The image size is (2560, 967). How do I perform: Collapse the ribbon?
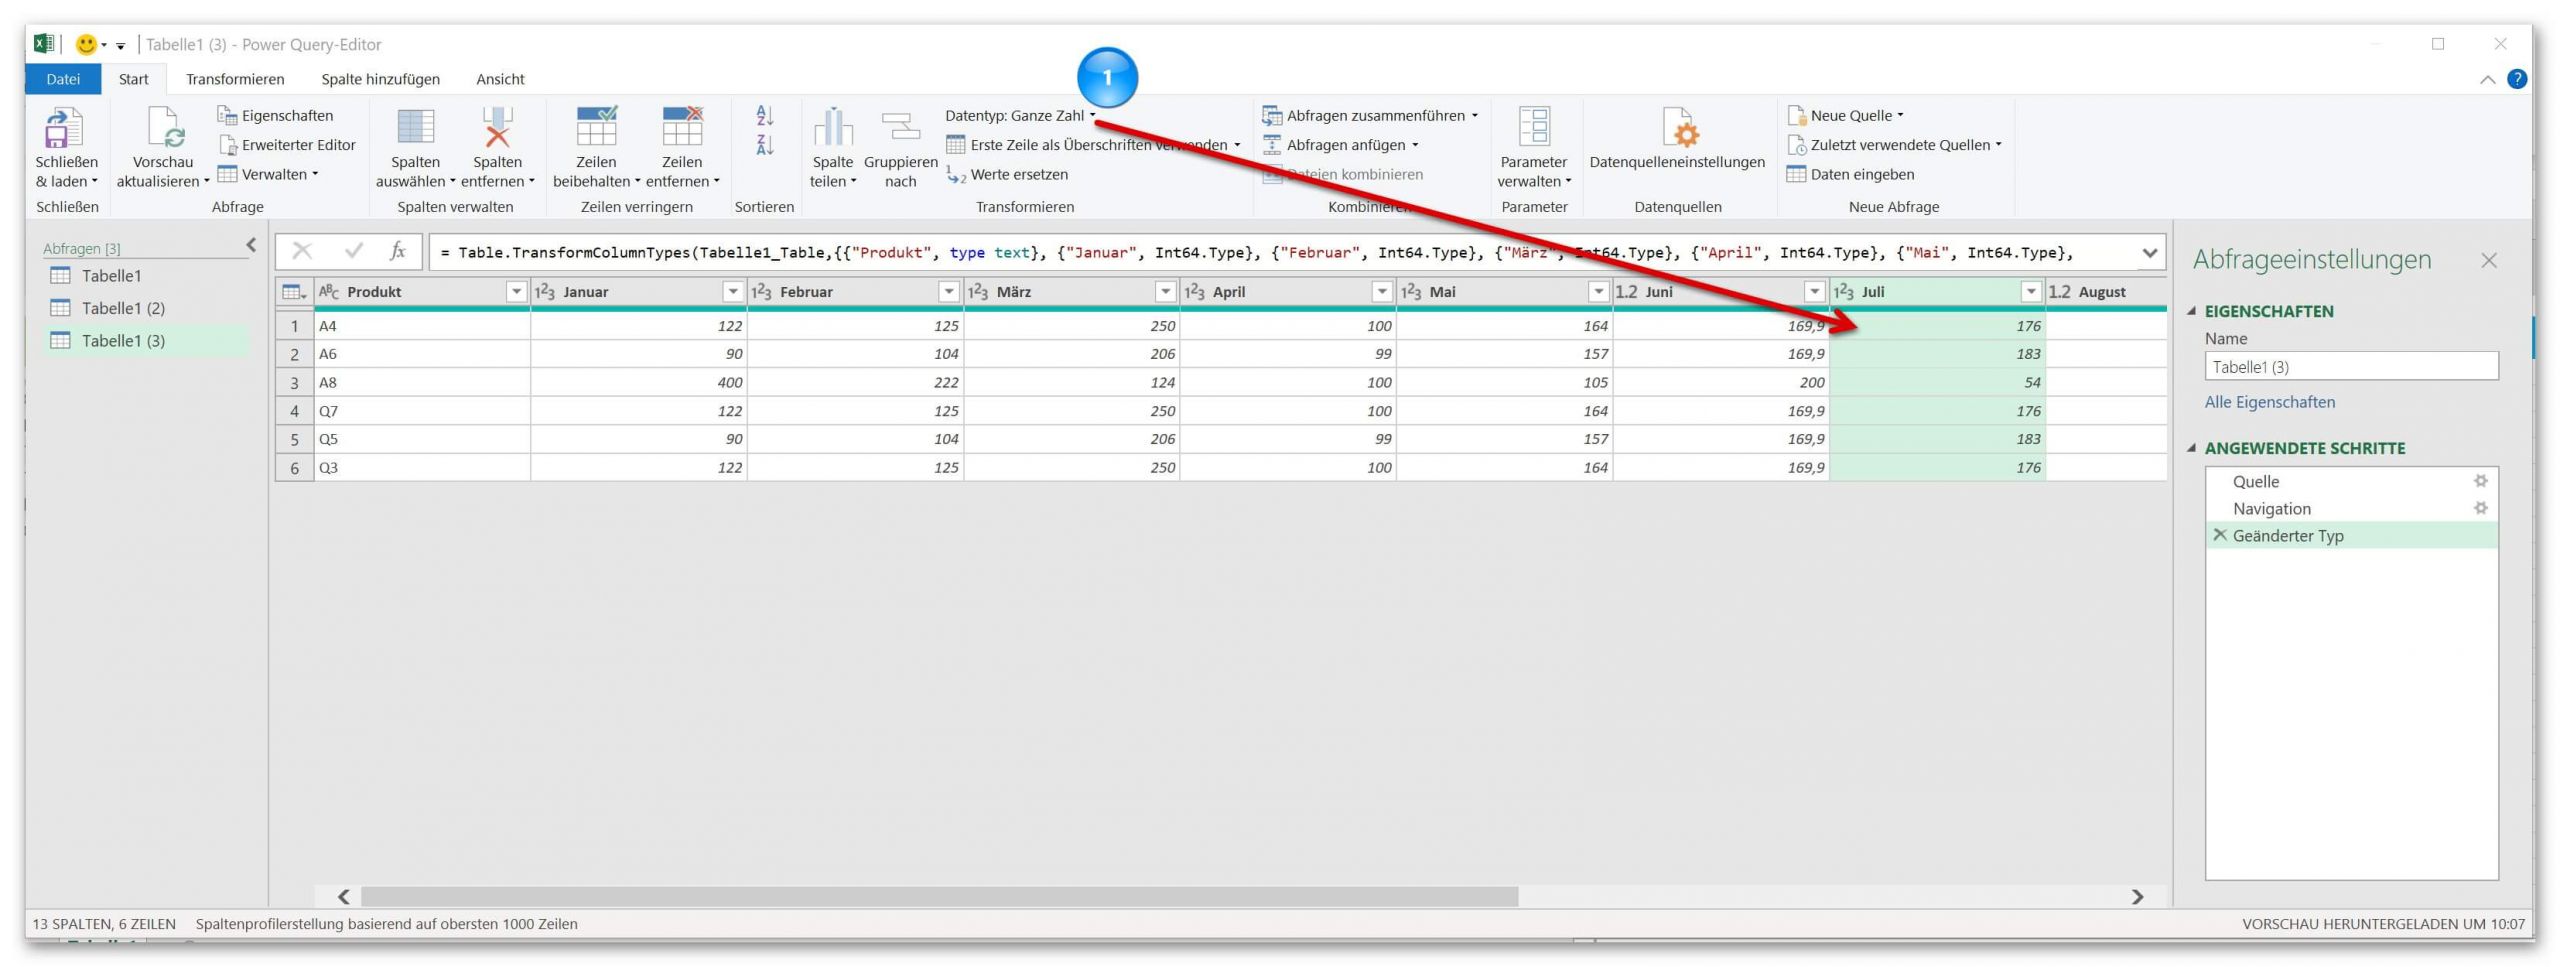(2487, 80)
